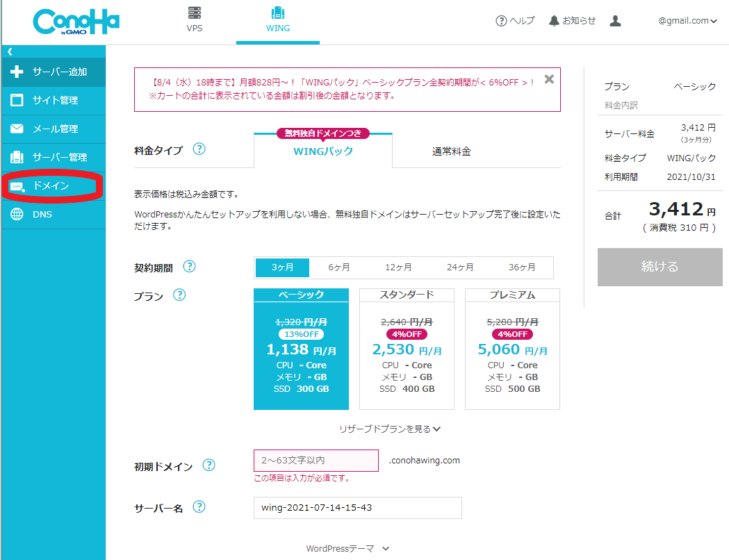
Task: Expand the WordPressテーマ section
Action: [x=347, y=549]
